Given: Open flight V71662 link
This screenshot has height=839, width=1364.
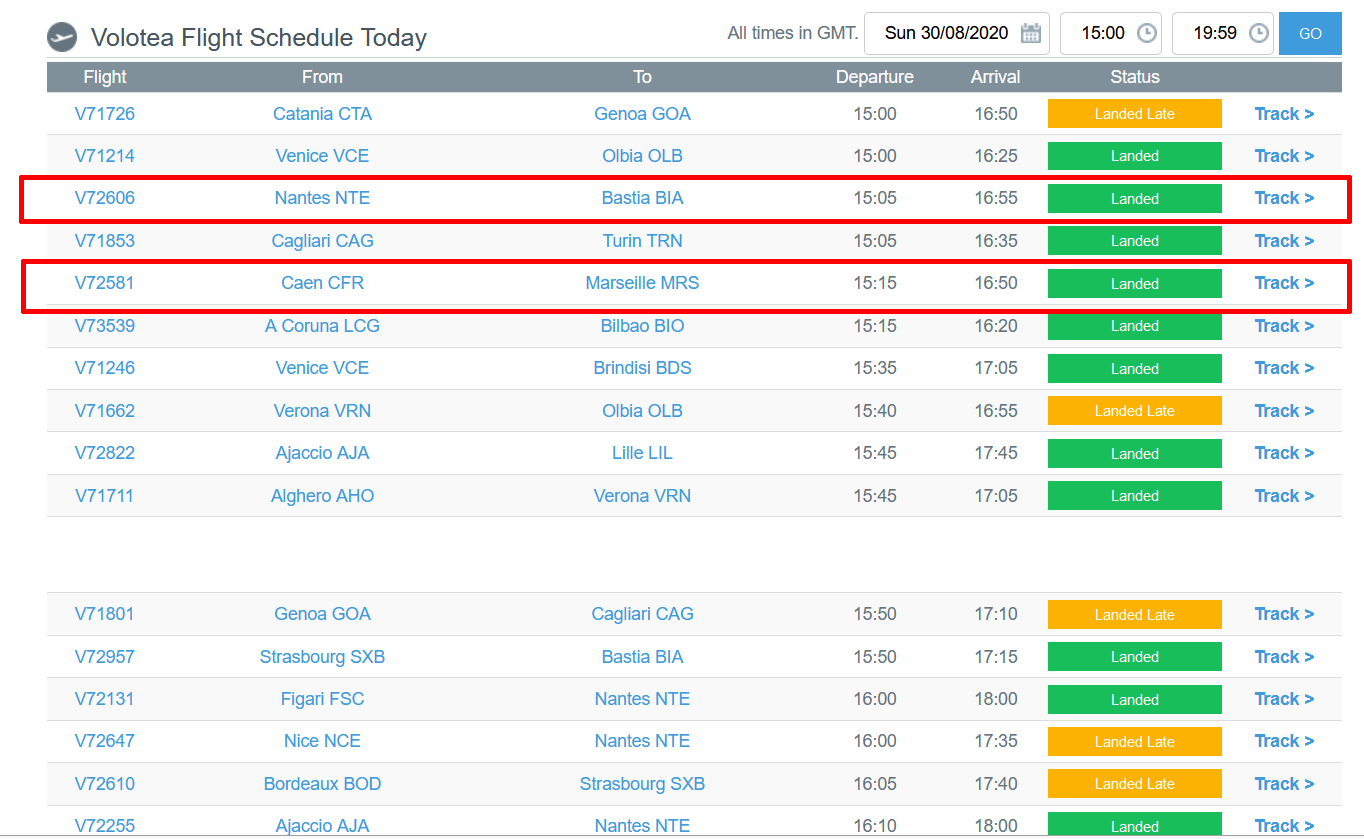Looking at the screenshot, I should 105,411.
